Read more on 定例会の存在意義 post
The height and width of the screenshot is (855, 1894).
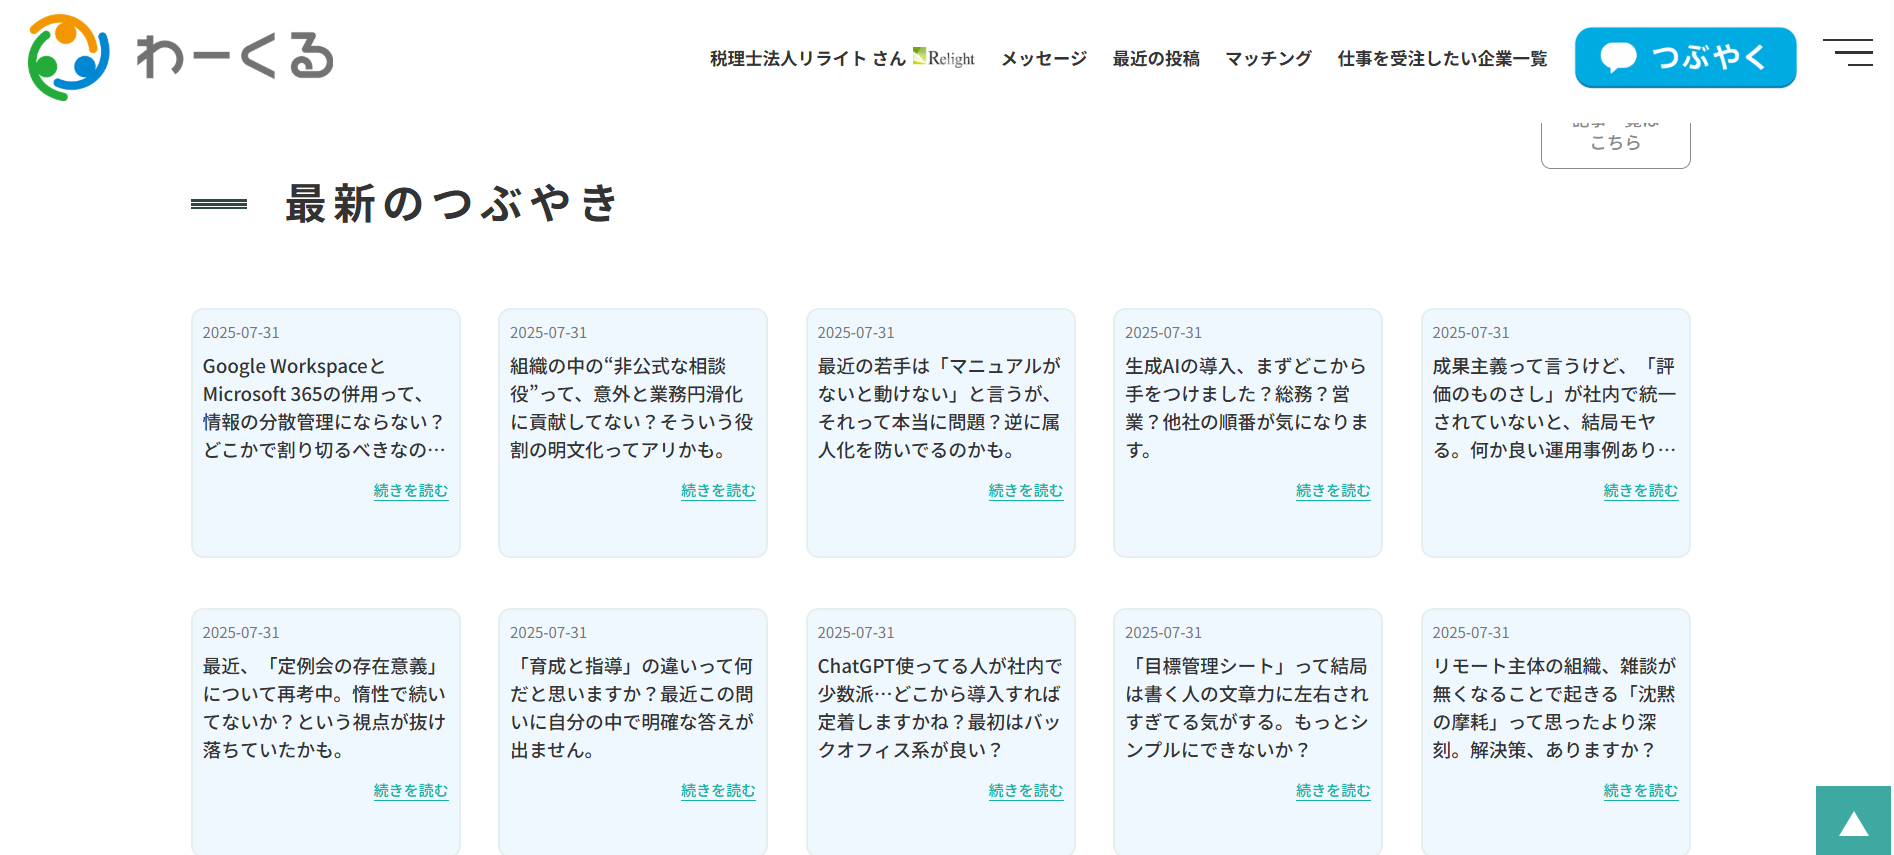(x=410, y=790)
